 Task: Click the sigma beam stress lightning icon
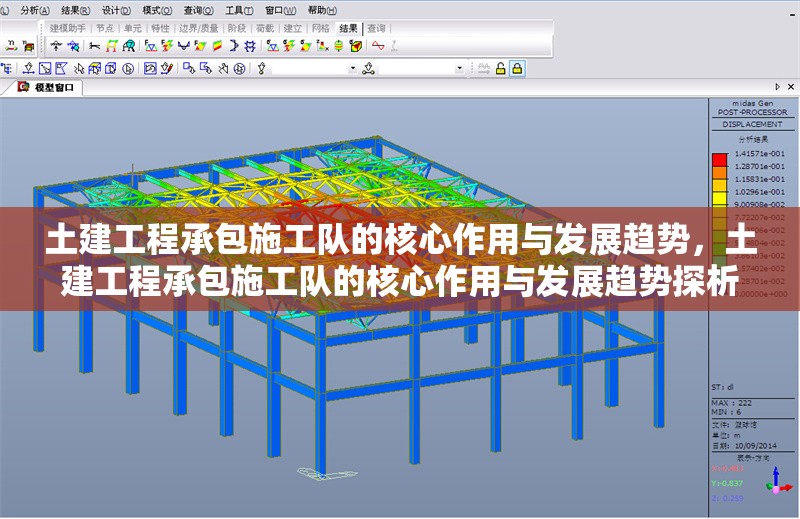pyautogui.click(x=289, y=46)
